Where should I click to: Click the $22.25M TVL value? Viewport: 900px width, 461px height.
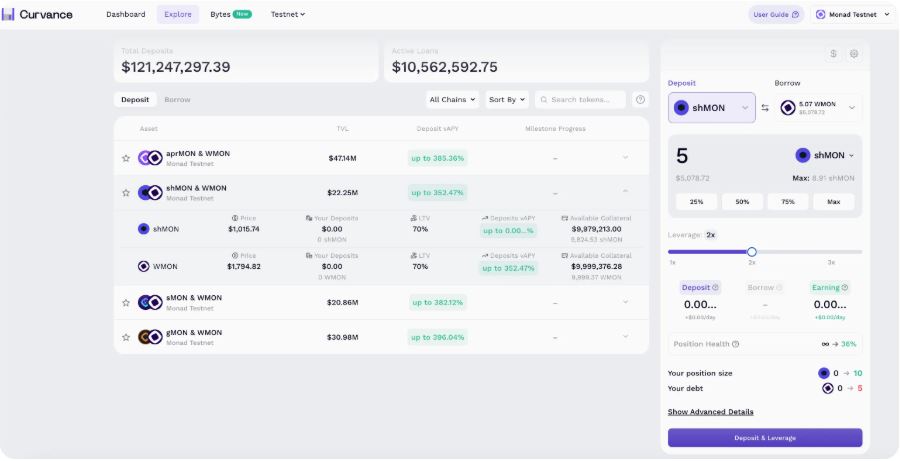[343, 193]
